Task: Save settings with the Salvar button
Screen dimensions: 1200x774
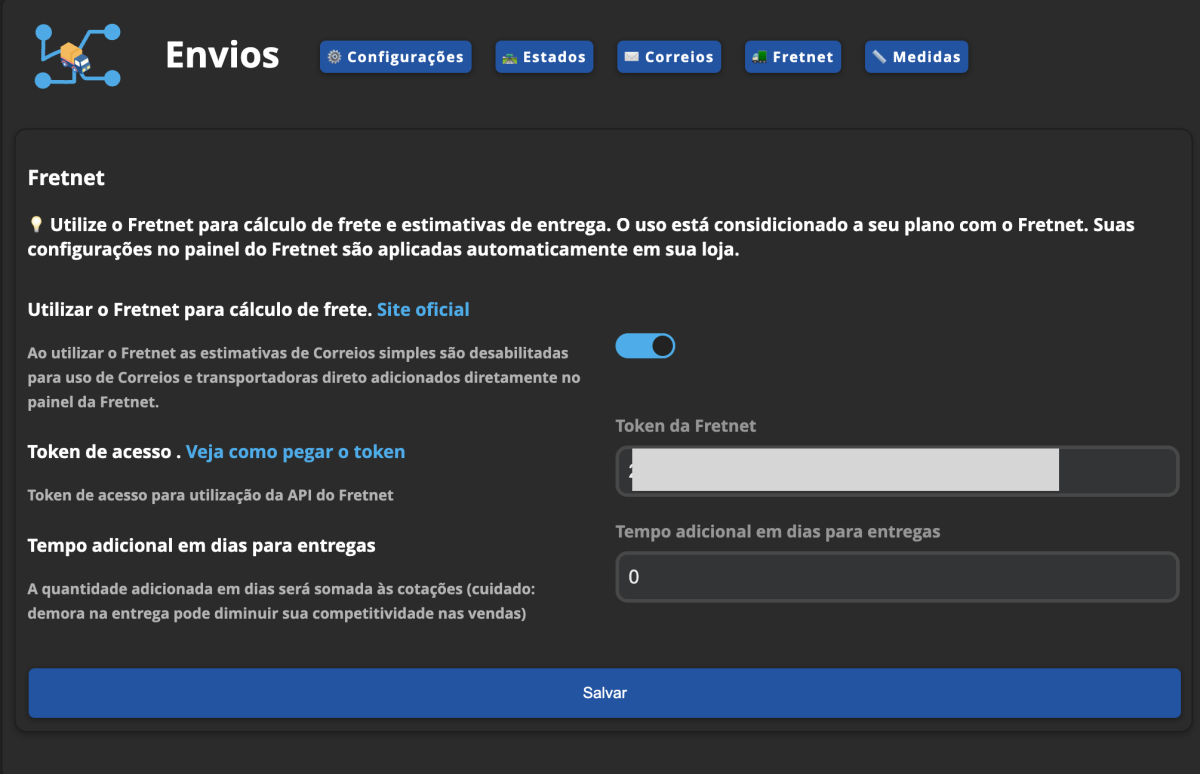Action: 605,693
